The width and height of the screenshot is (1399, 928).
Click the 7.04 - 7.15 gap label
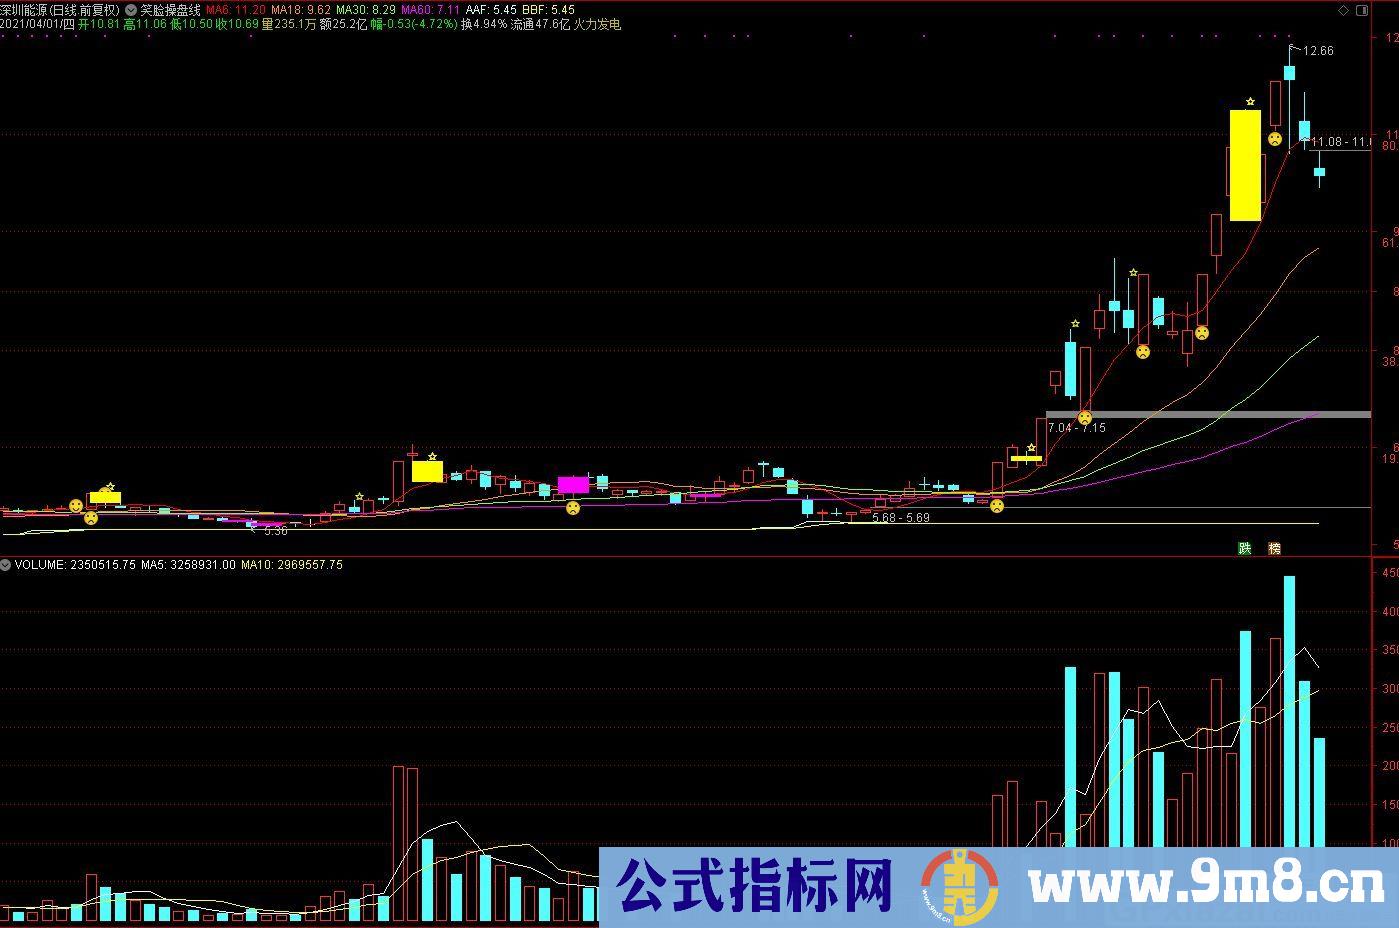click(x=1077, y=427)
